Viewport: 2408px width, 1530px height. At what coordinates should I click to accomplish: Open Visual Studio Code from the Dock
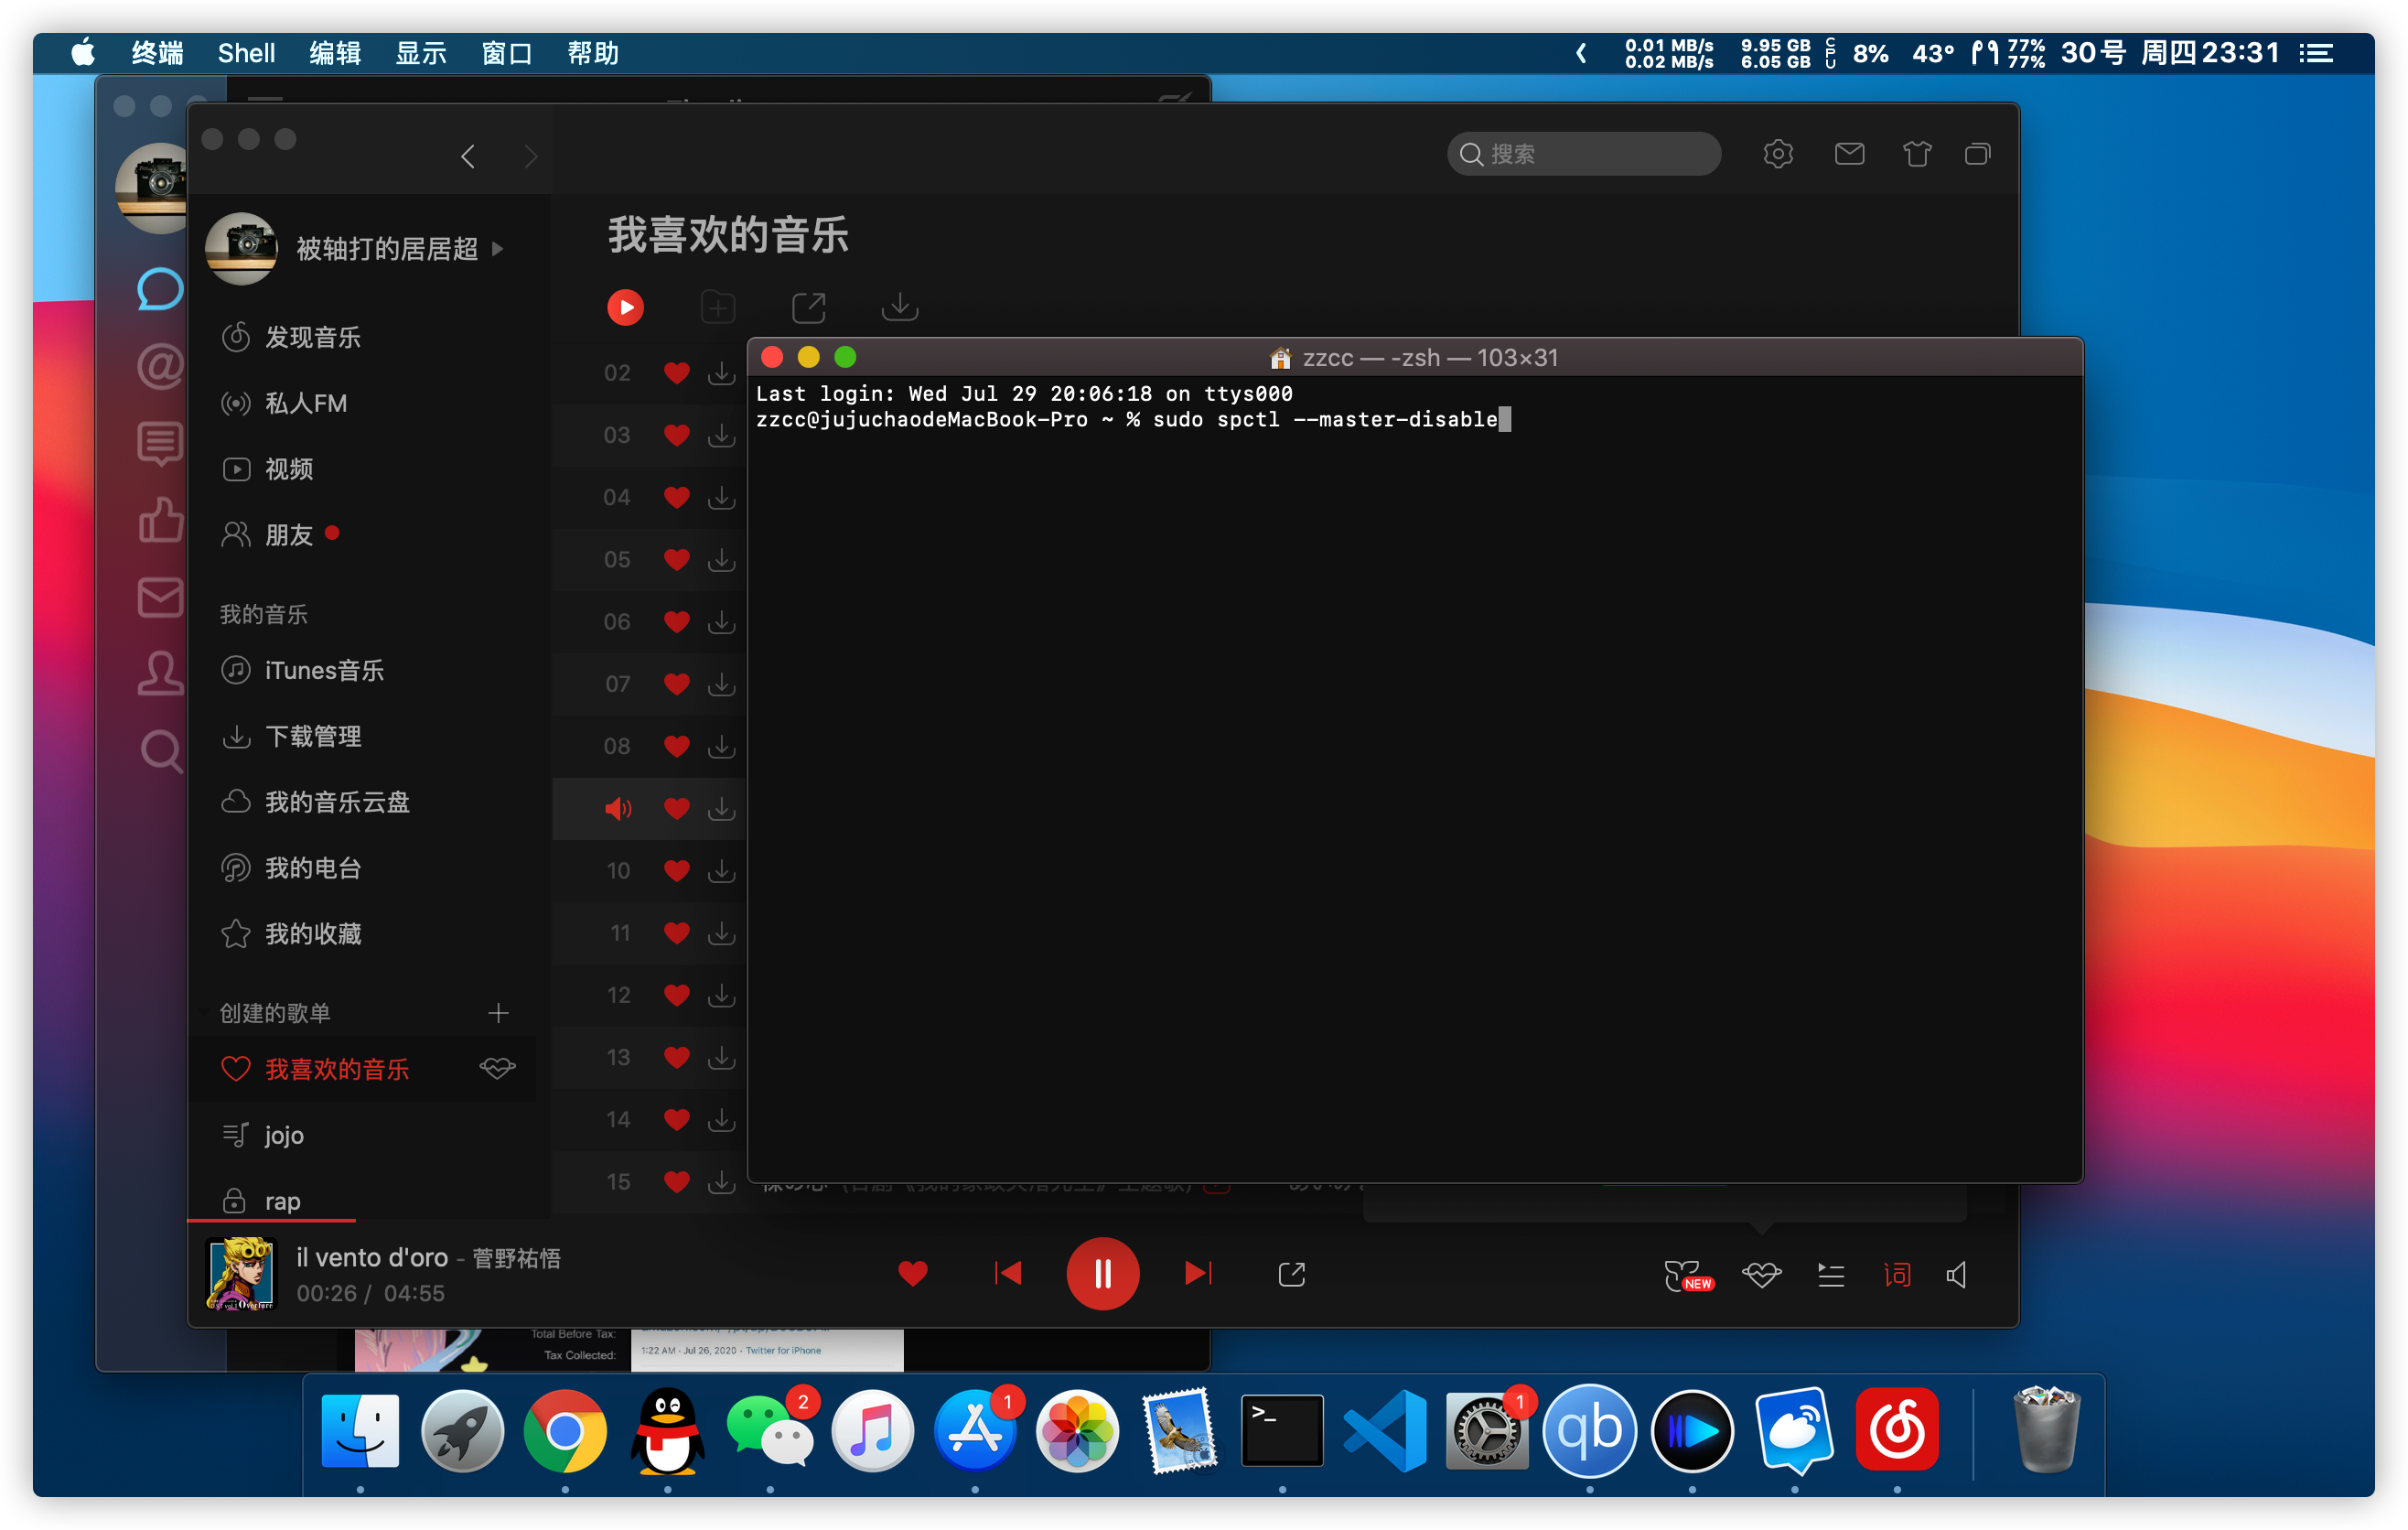tap(1385, 1430)
